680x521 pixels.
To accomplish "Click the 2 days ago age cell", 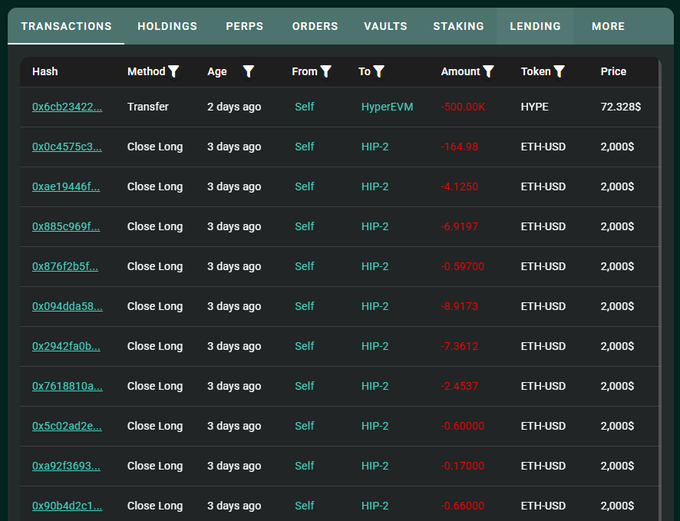I will tap(234, 107).
